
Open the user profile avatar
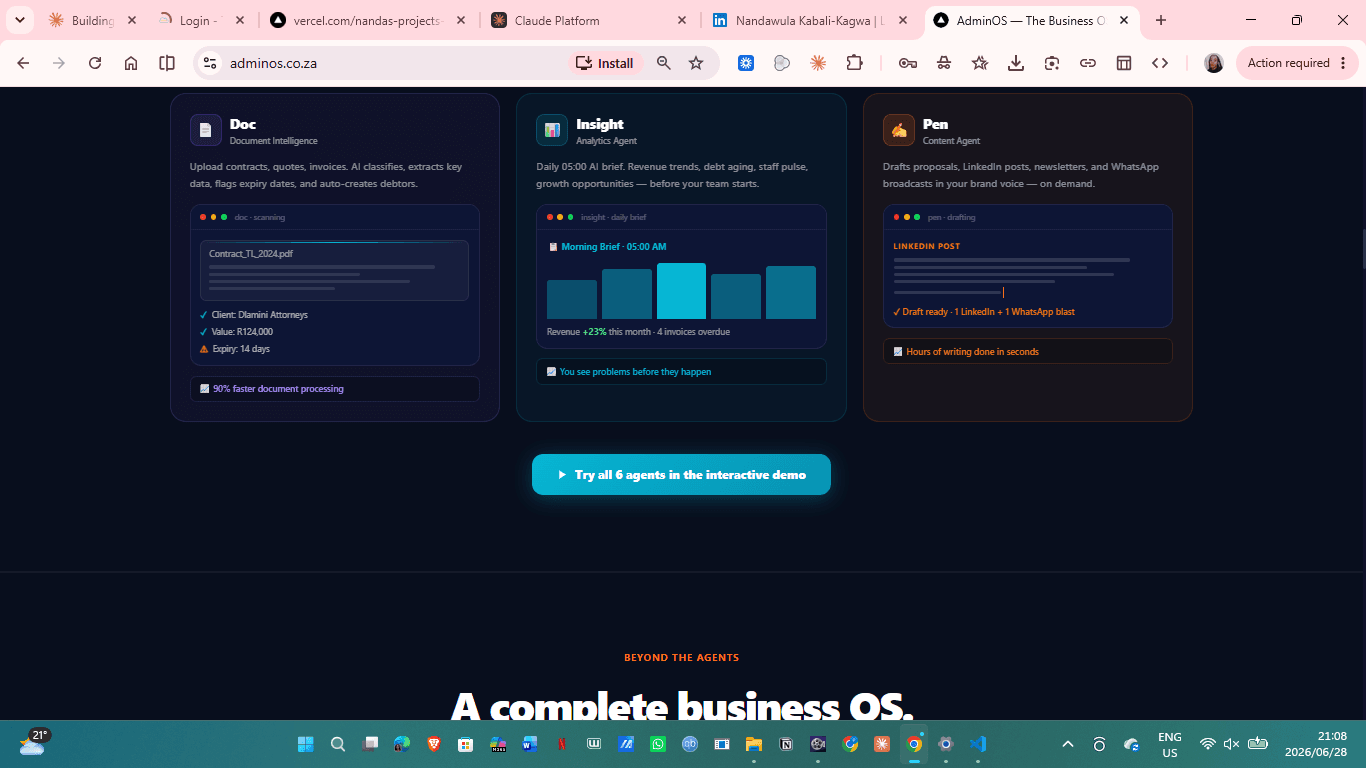tap(1214, 63)
